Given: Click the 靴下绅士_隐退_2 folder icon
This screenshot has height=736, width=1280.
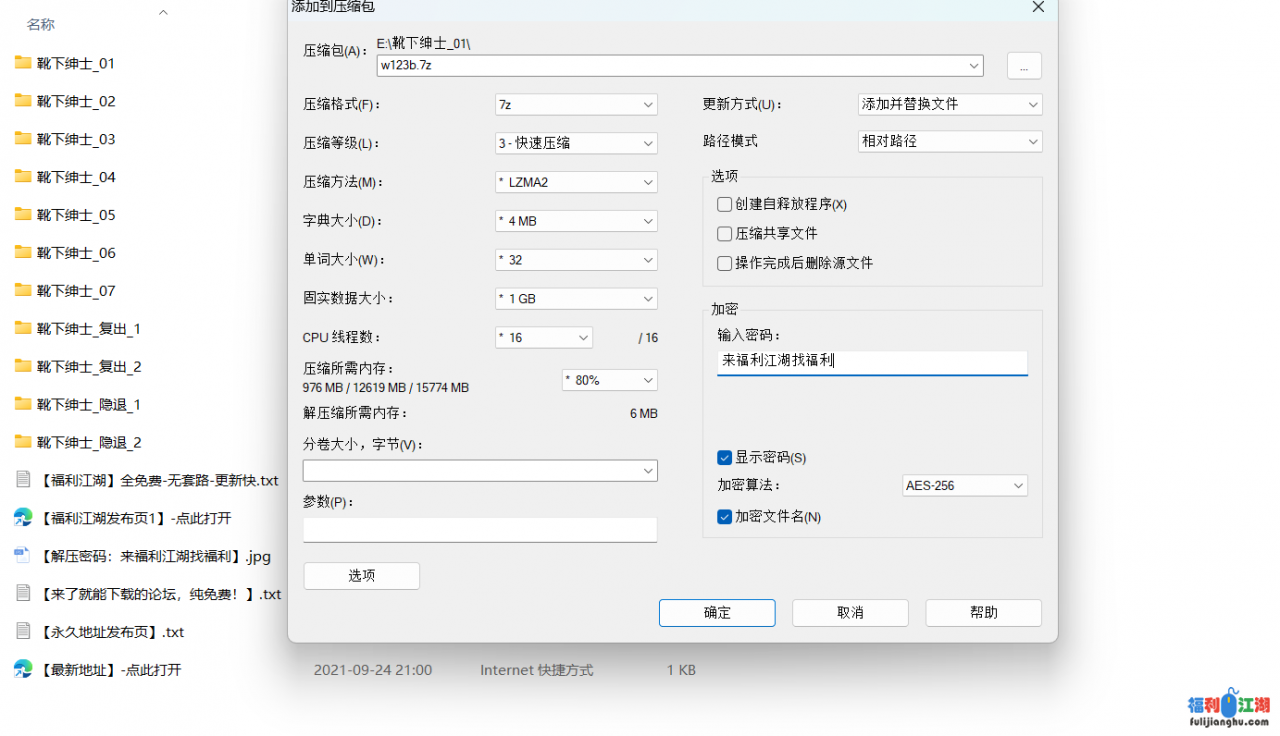Looking at the screenshot, I should point(23,442).
